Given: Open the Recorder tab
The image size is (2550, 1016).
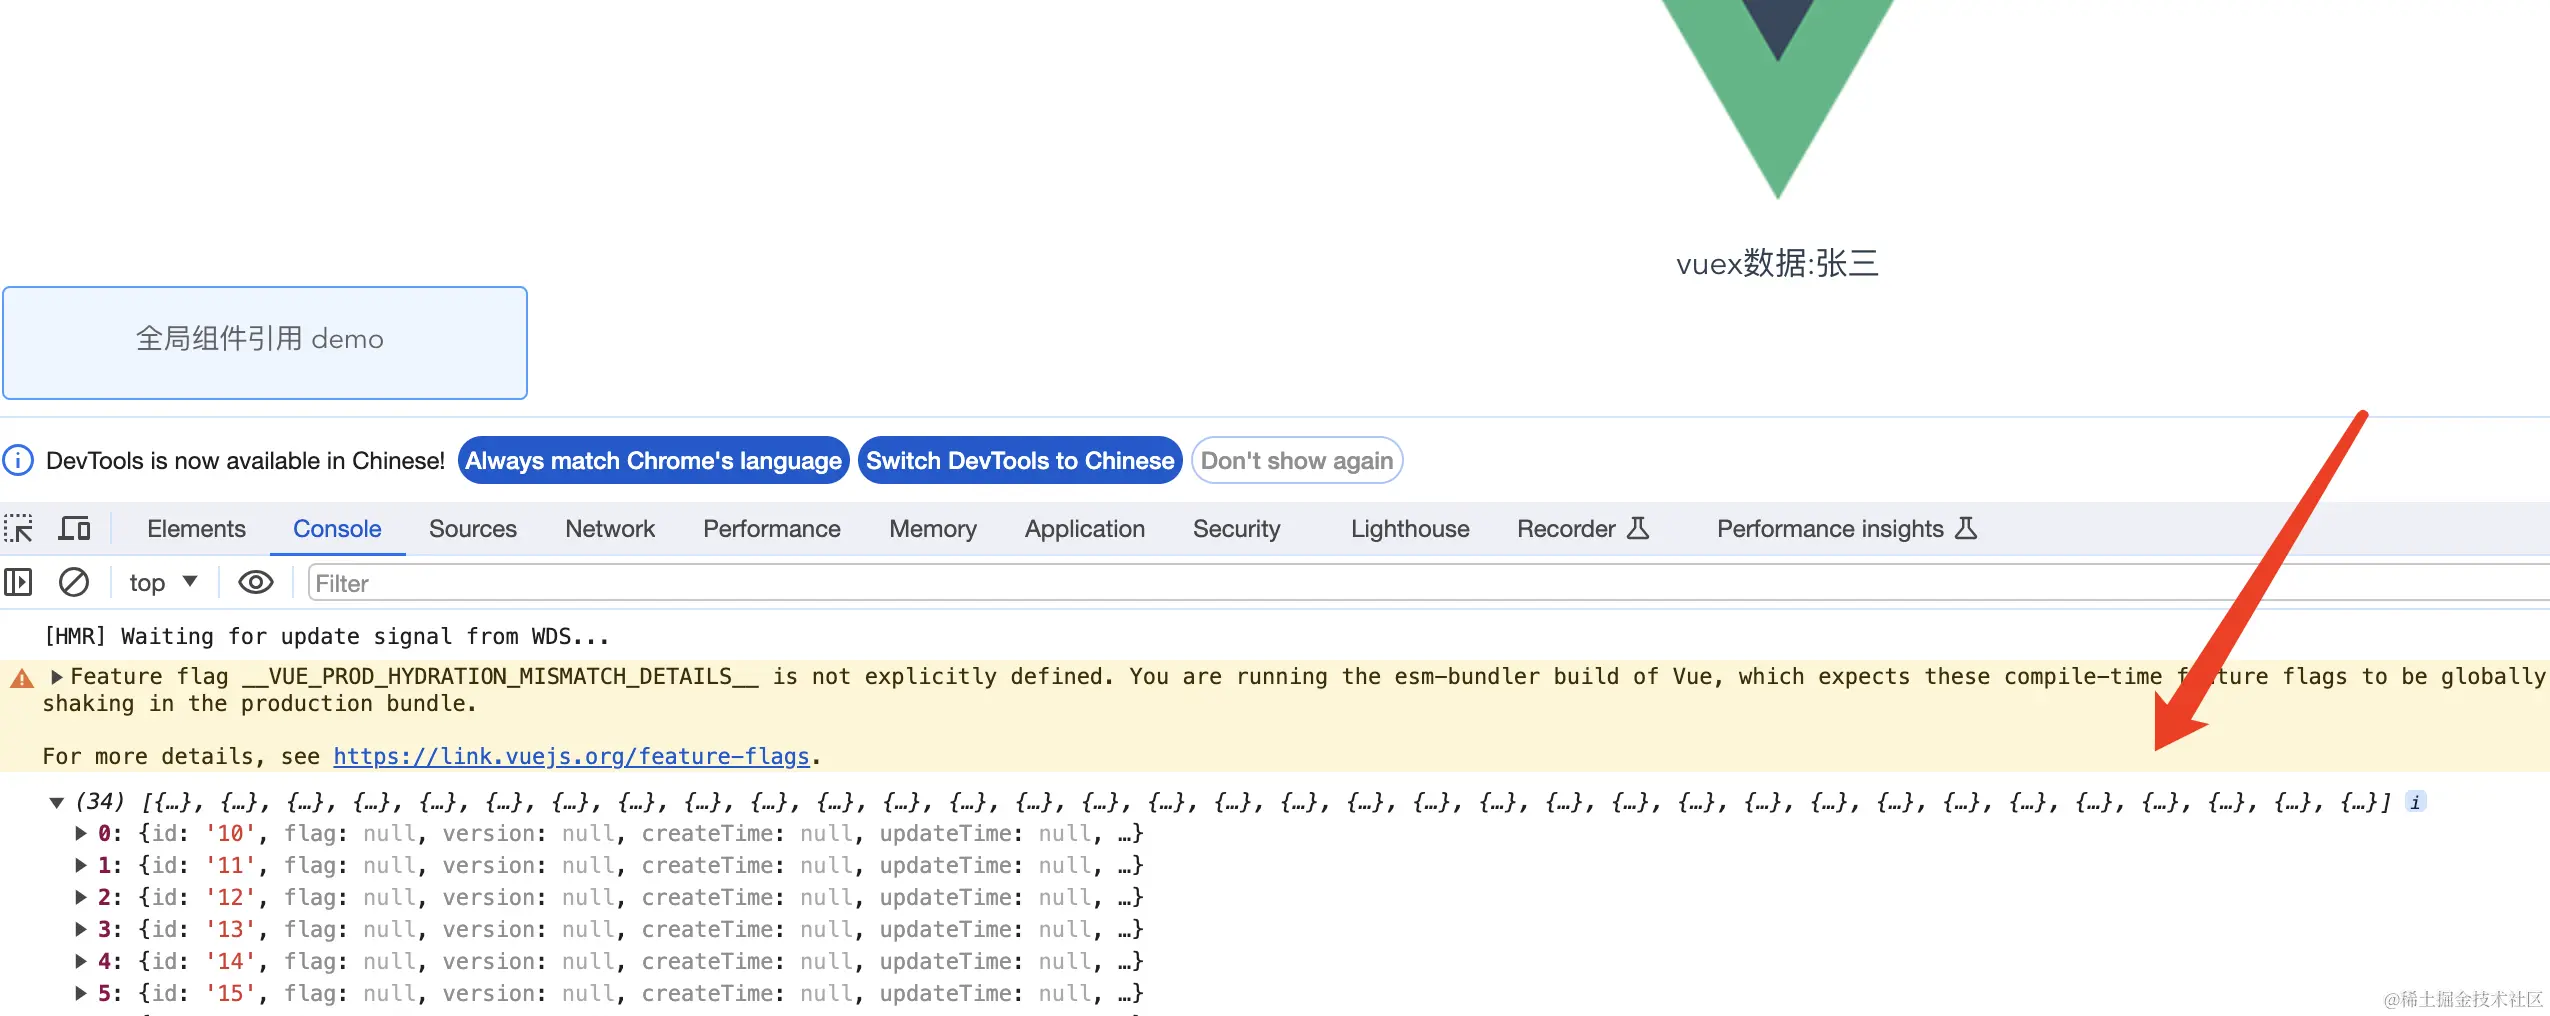Looking at the screenshot, I should pyautogui.click(x=1566, y=528).
